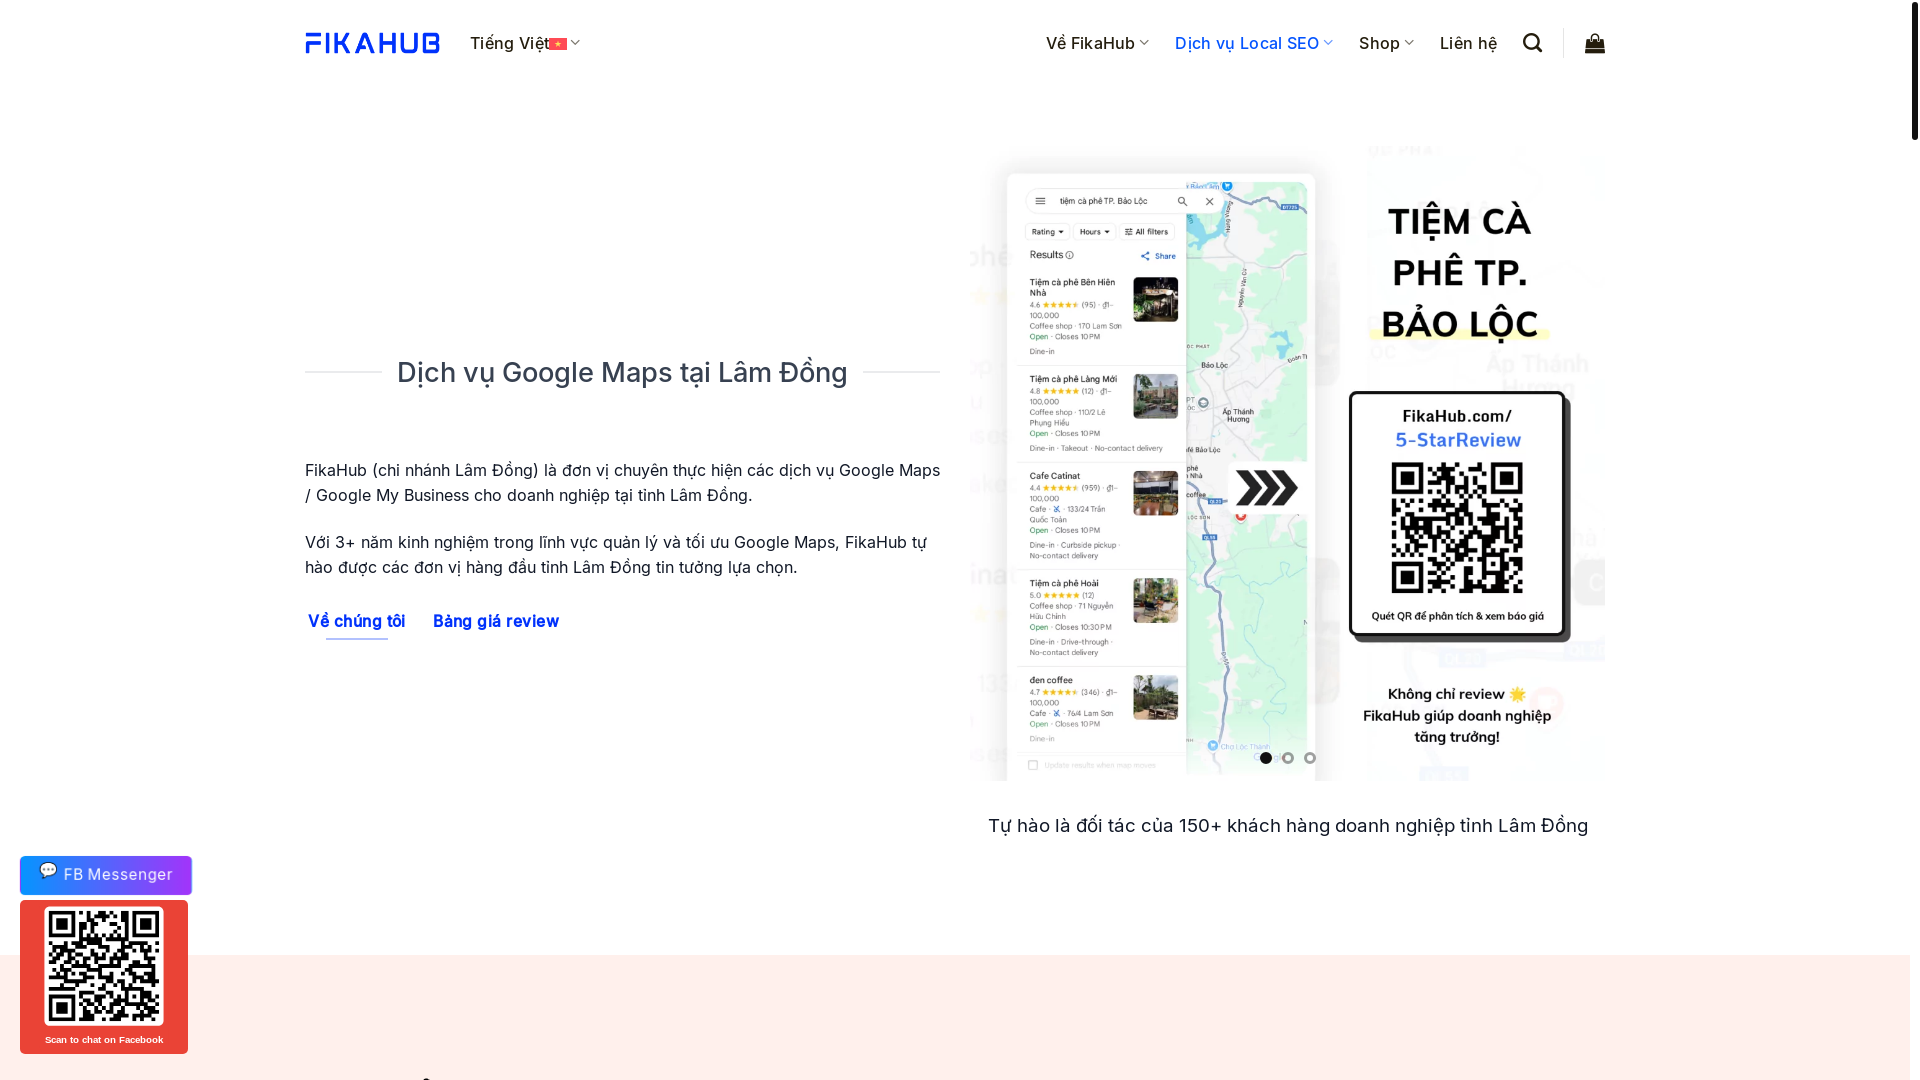This screenshot has height=1080, width=1920.
Task: Expand the Tiếng Việt language dropdown
Action: (x=525, y=43)
